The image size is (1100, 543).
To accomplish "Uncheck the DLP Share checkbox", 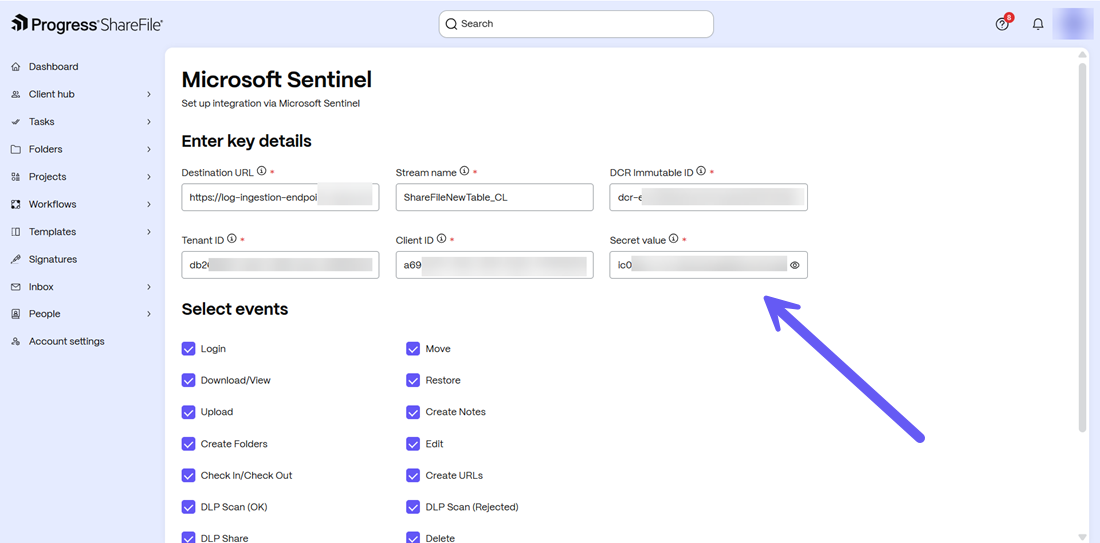I will coord(188,537).
